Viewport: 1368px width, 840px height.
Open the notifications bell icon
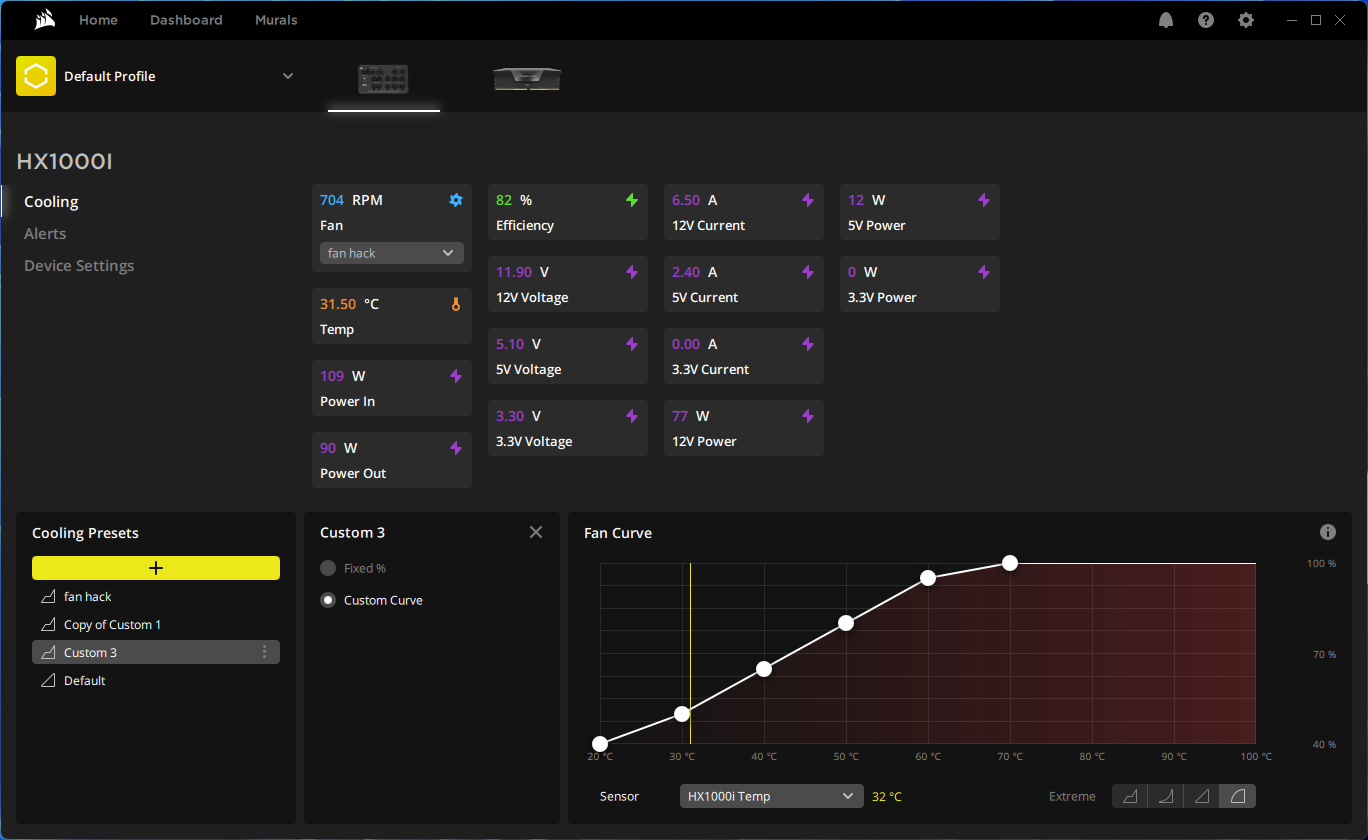[1166, 20]
